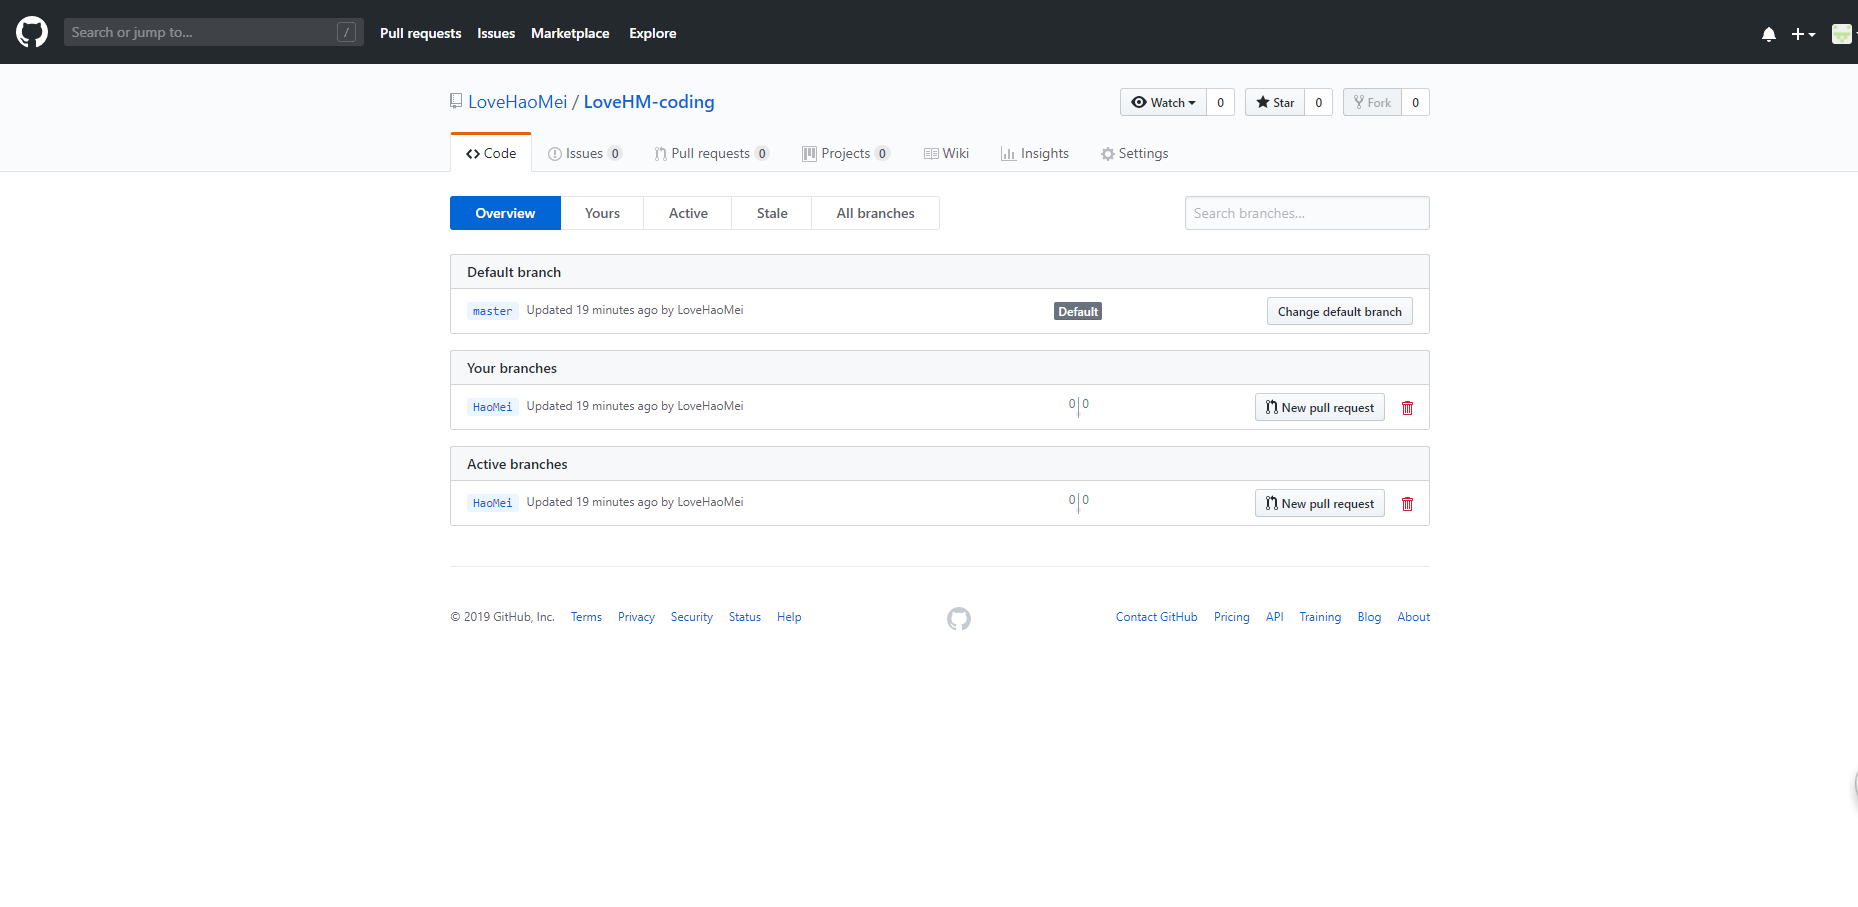
Task: Switch to the Code tab
Action: coord(491,153)
